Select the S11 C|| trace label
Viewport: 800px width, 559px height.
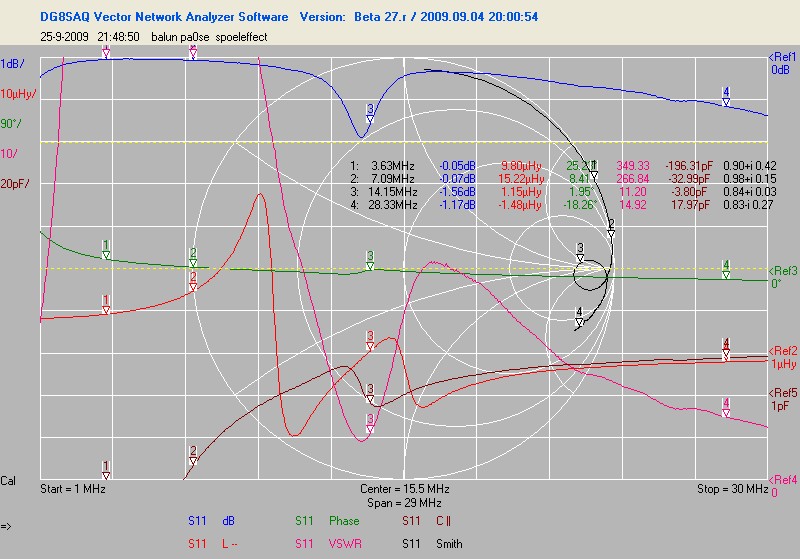point(427,521)
